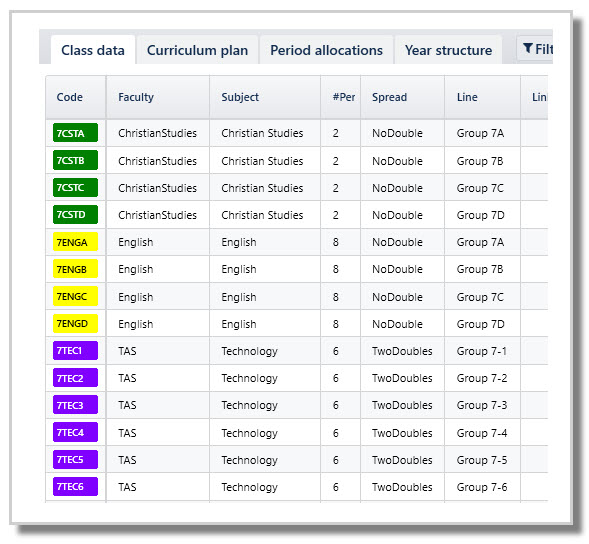Click the 7ENGD class code badge
The height and width of the screenshot is (544, 589).
click(x=75, y=323)
